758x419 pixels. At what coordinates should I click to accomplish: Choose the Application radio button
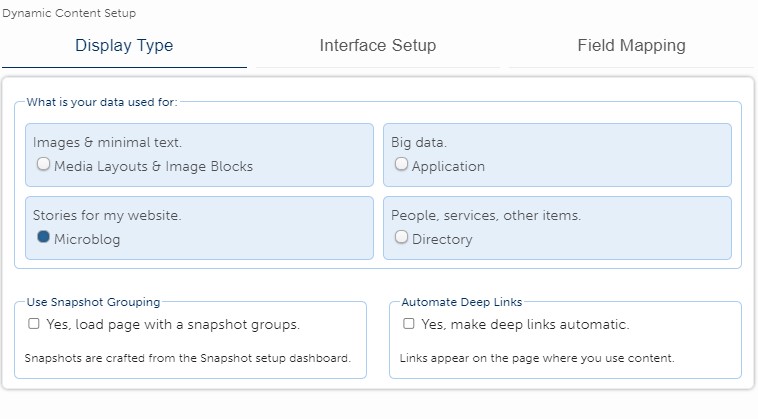click(x=401, y=165)
